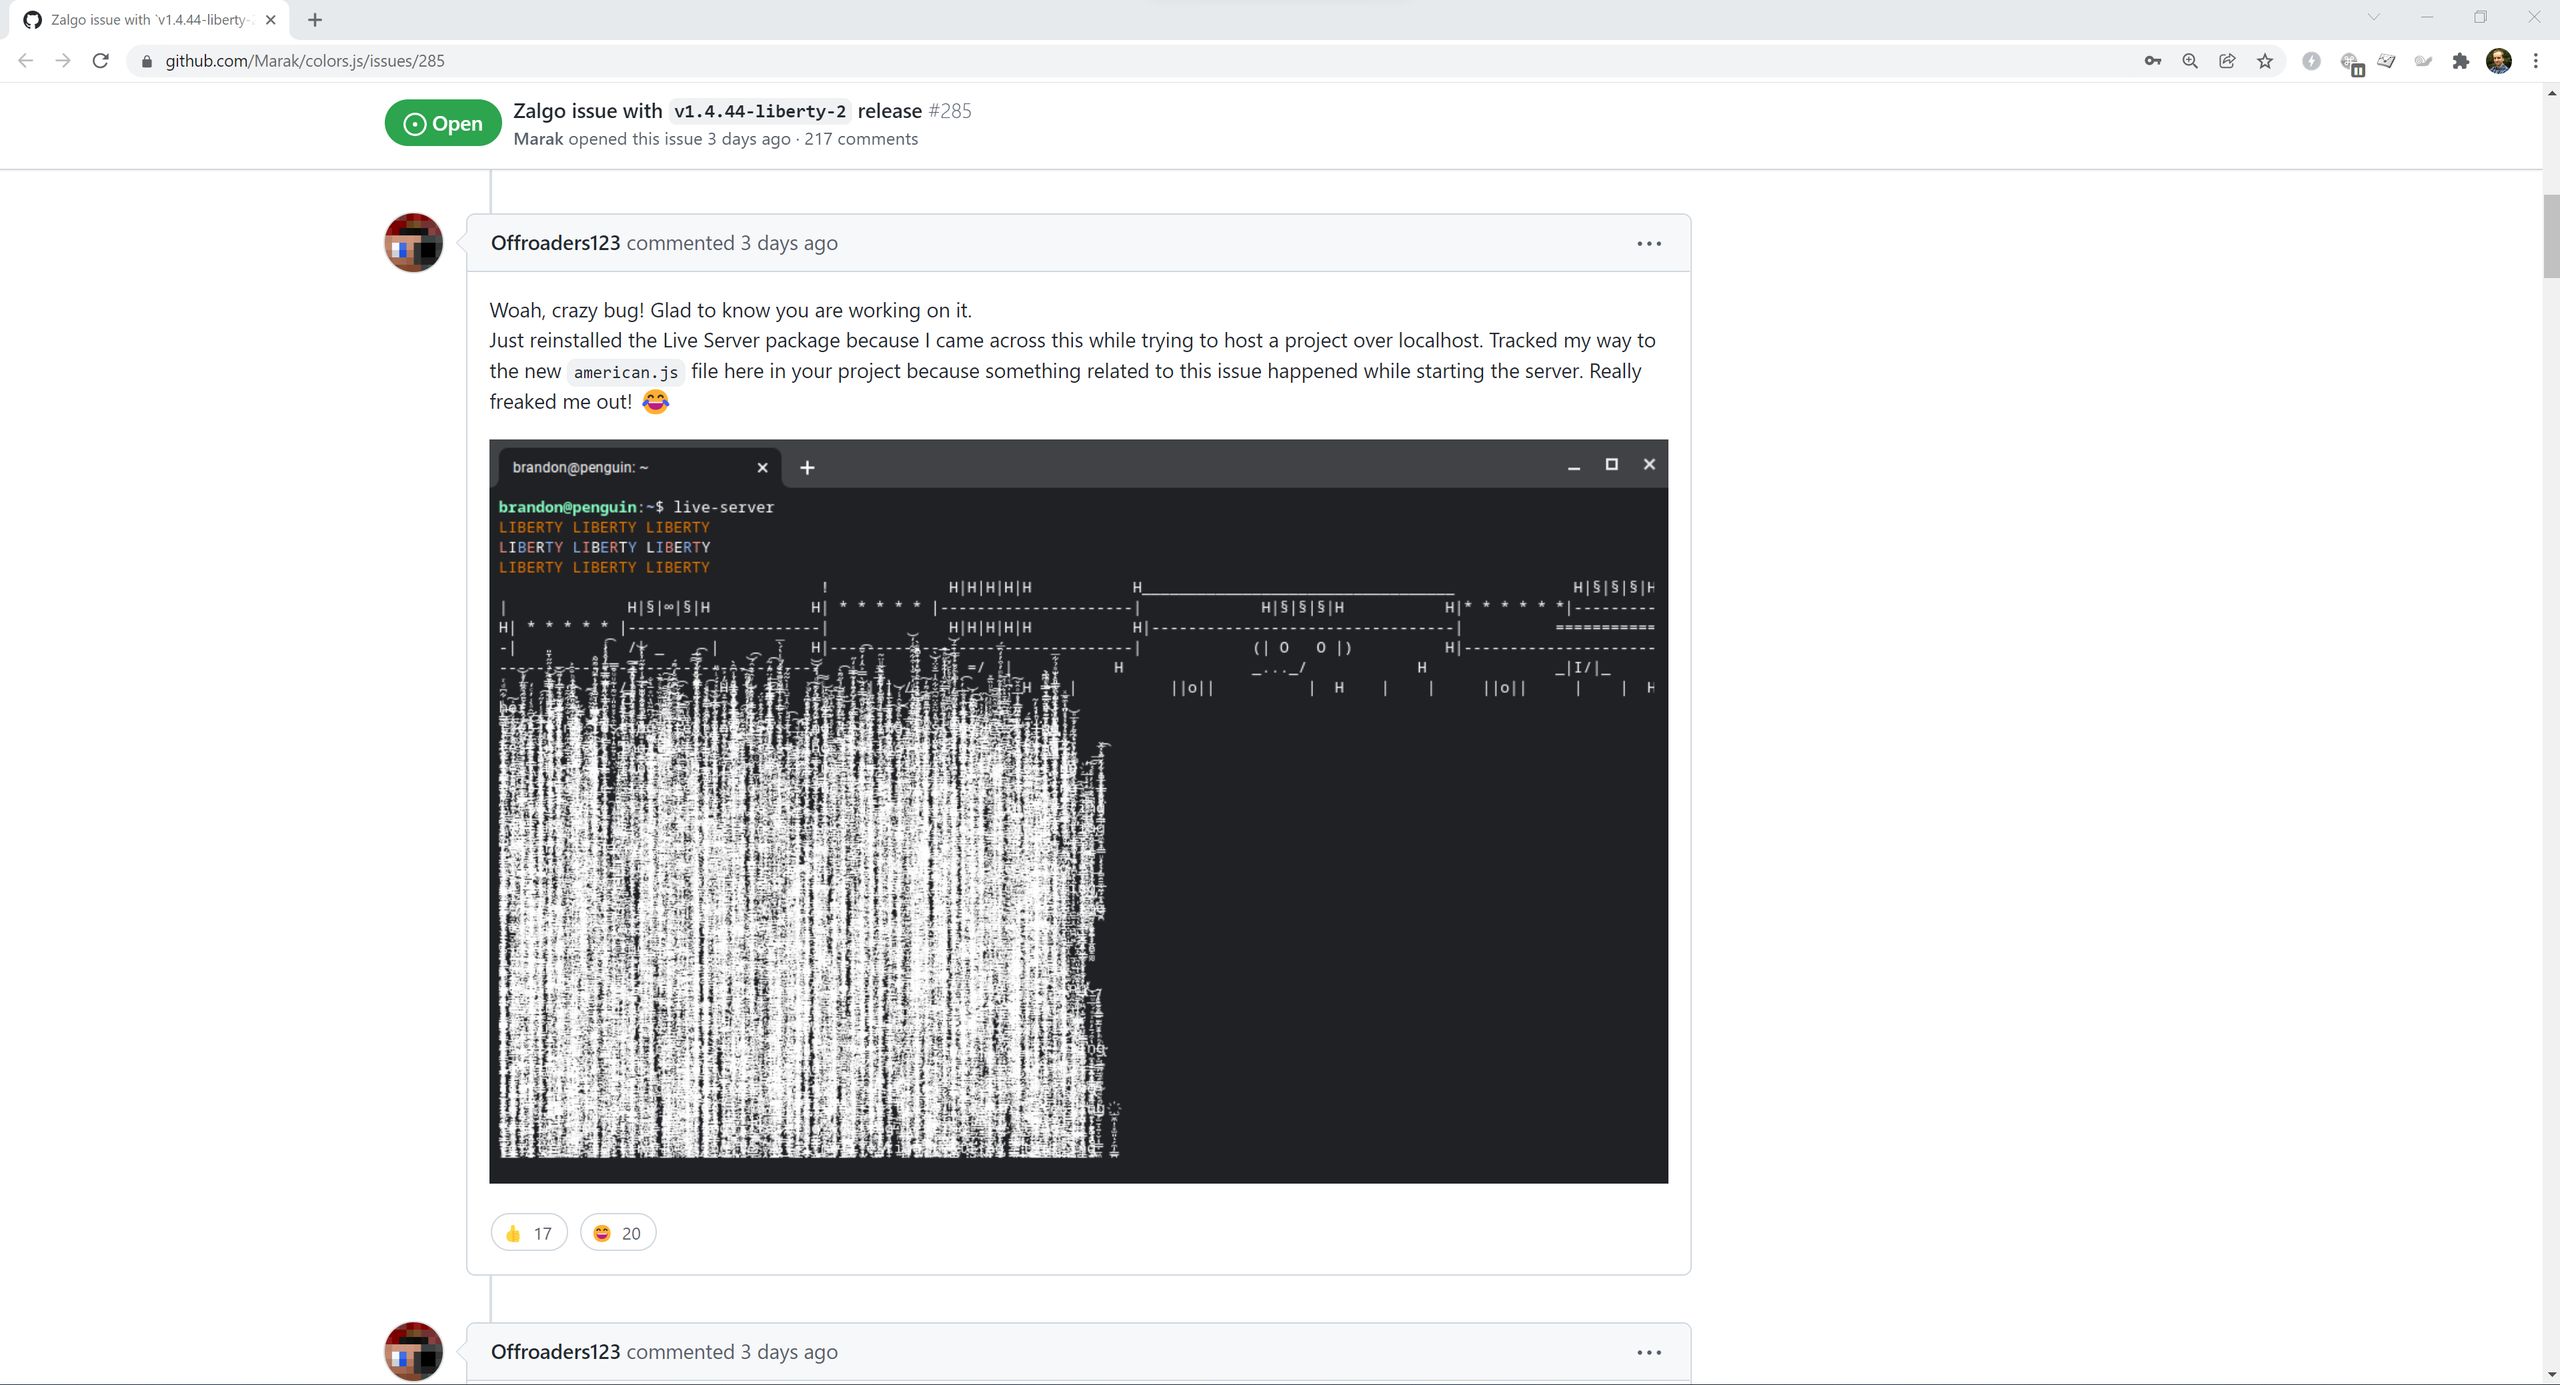The height and width of the screenshot is (1385, 2560).
Task: Select the Zalgo issue browser tab
Action: [148, 20]
